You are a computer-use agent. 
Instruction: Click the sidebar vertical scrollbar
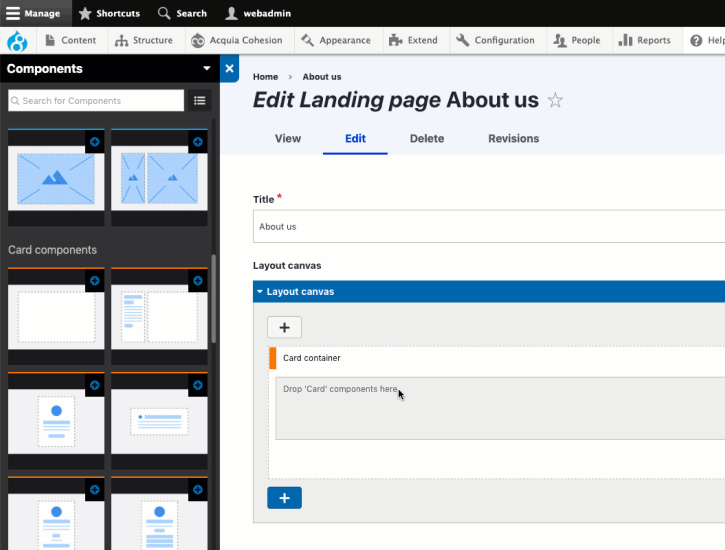[213, 300]
